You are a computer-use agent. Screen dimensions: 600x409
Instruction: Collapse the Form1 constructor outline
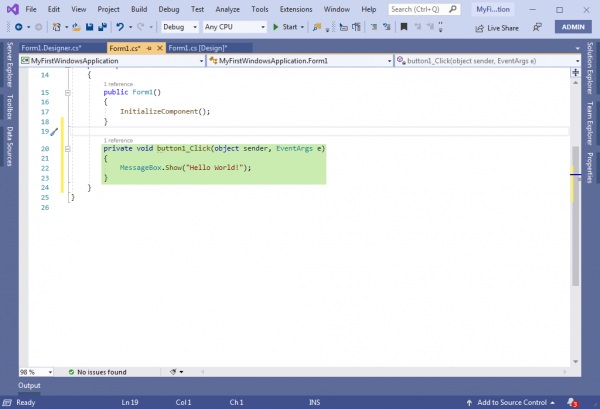coord(68,92)
